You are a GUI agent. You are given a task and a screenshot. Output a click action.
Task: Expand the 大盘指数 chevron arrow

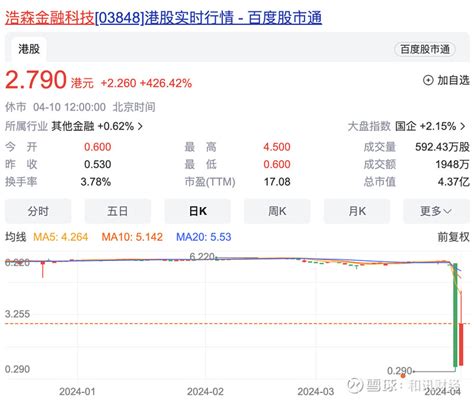[x=463, y=126]
